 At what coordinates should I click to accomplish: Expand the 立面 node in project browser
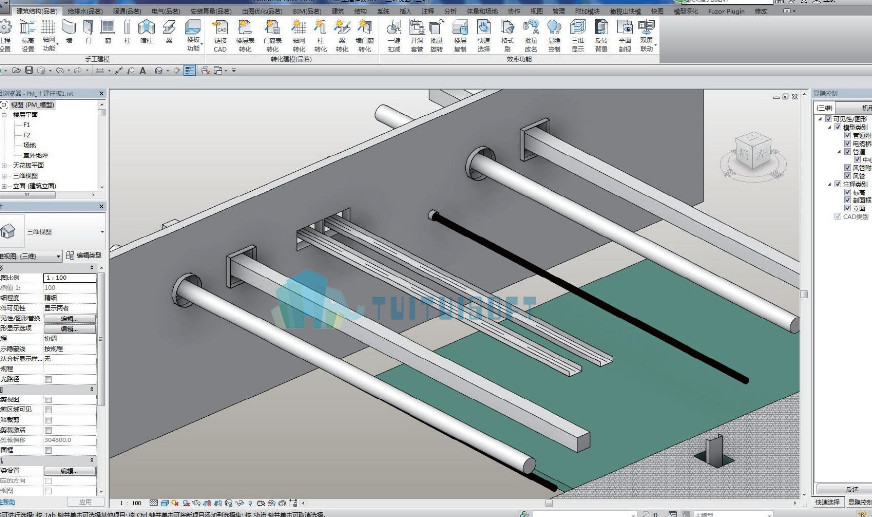(4, 186)
